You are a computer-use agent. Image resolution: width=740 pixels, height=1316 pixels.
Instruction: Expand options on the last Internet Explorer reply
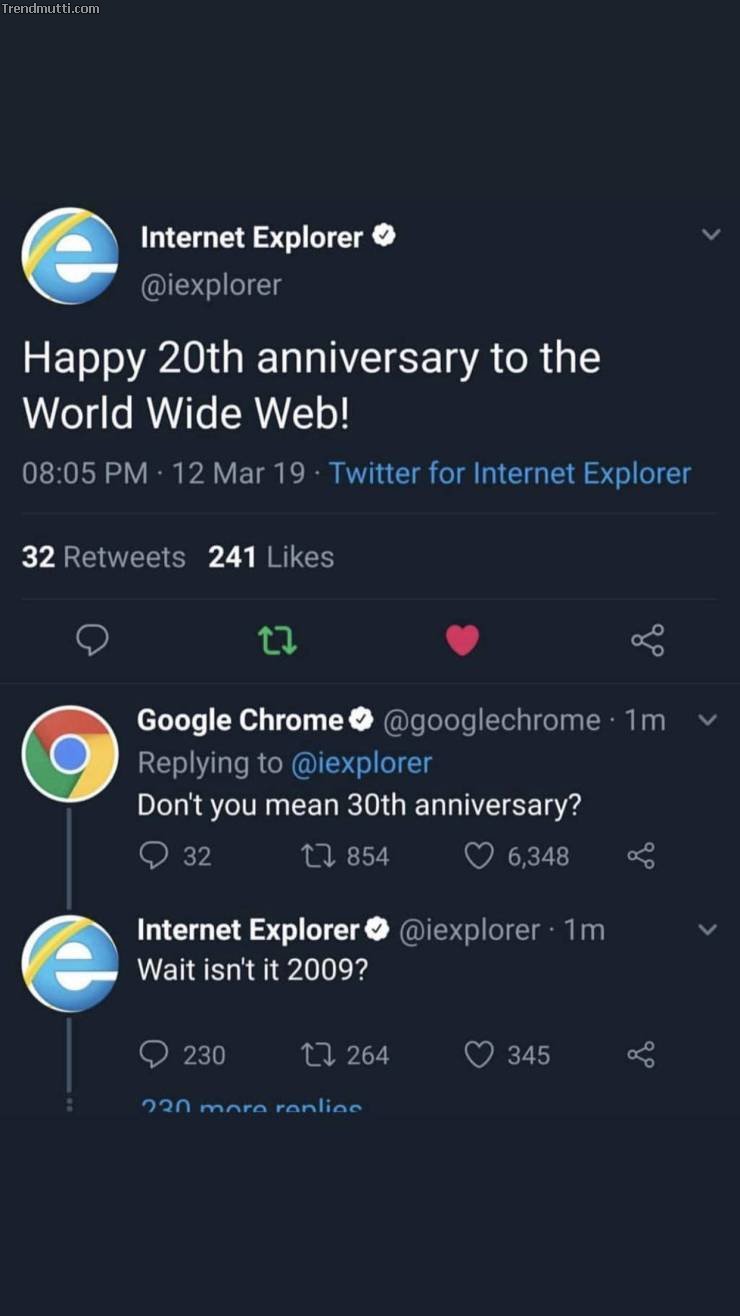tap(707, 930)
